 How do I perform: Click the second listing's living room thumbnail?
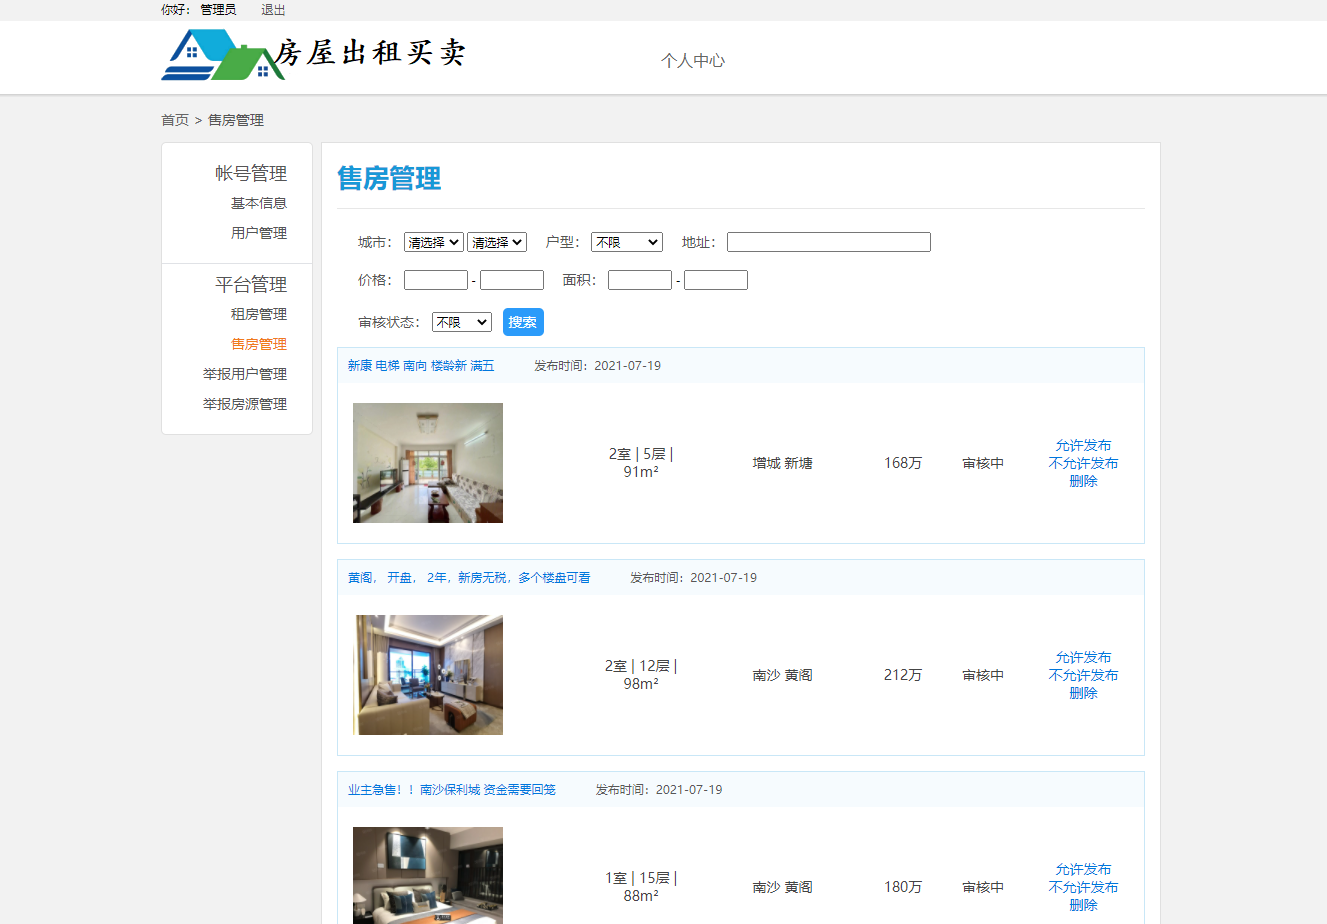pyautogui.click(x=428, y=675)
